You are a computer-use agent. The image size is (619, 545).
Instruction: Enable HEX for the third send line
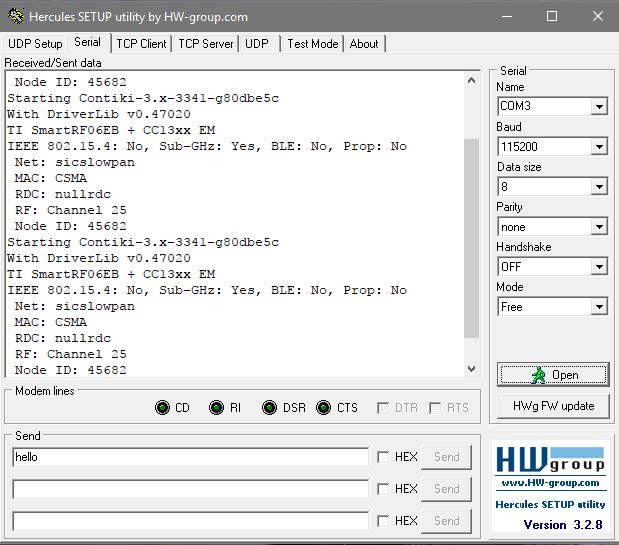click(x=383, y=521)
